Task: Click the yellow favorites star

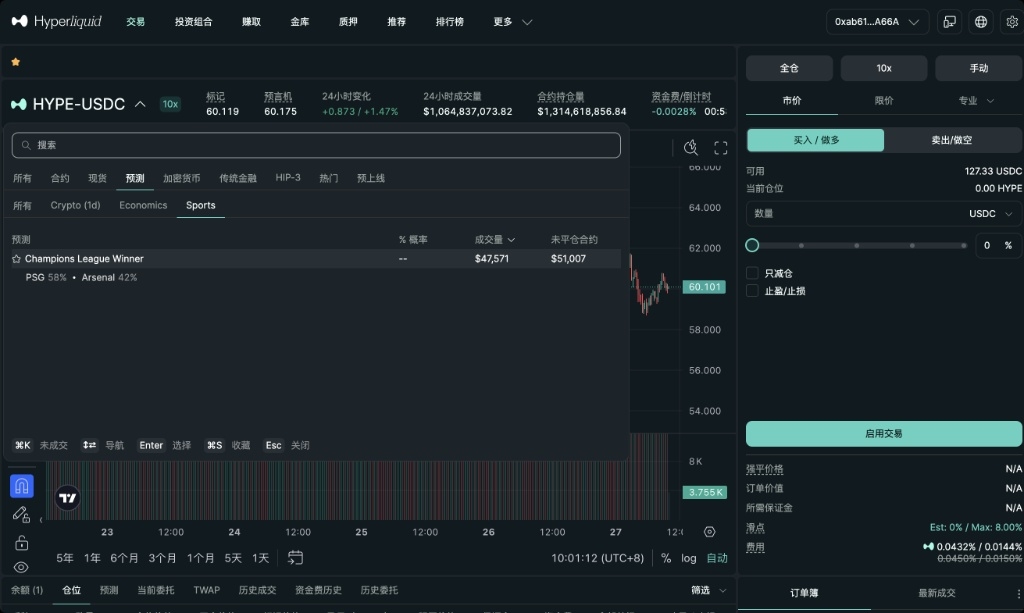Action: pyautogui.click(x=16, y=62)
